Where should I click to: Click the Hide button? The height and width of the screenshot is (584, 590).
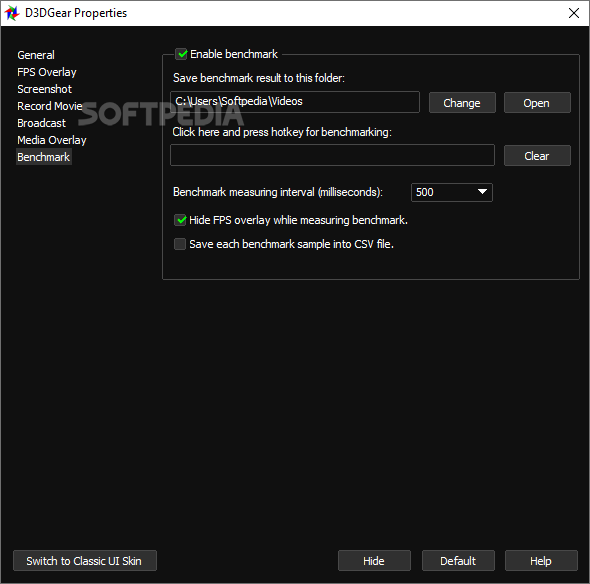tap(374, 561)
